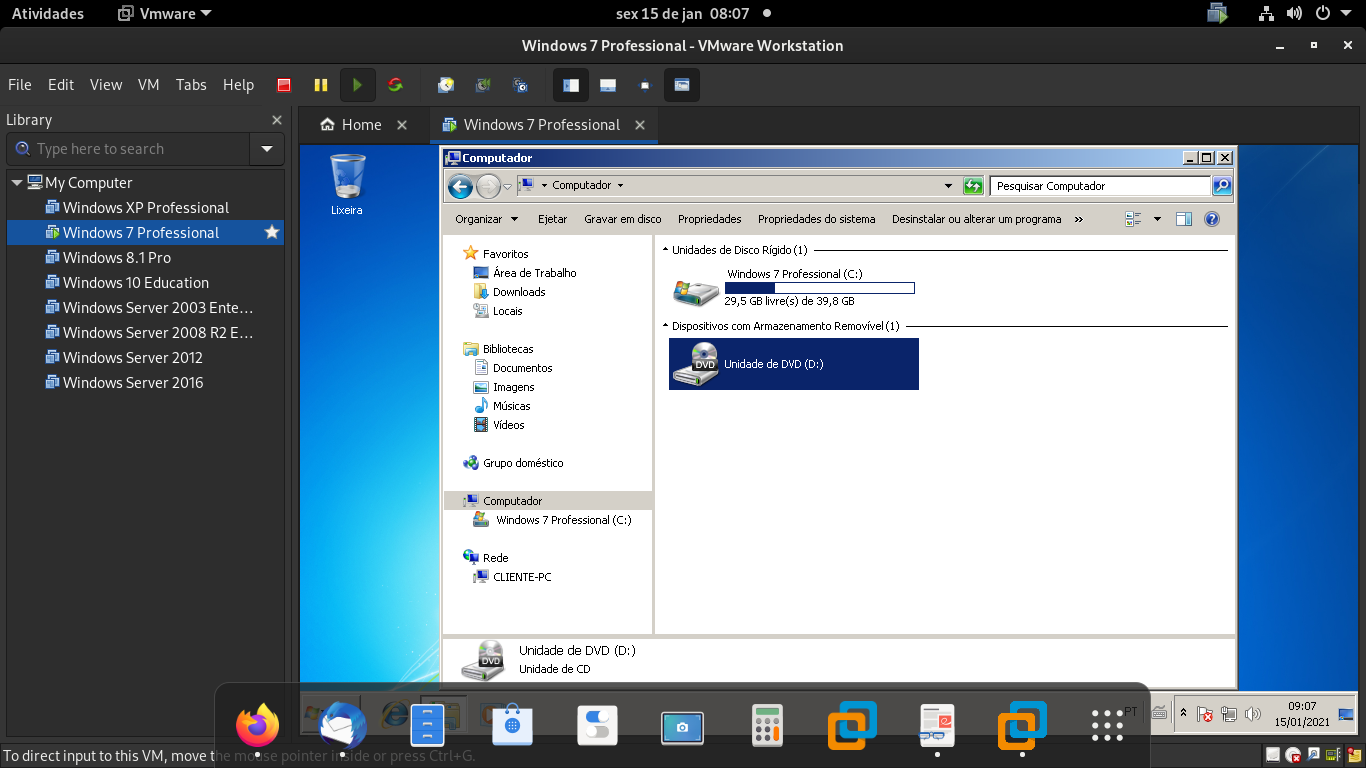Power on the VM with the green play icon
The width and height of the screenshot is (1366, 768).
357,85
